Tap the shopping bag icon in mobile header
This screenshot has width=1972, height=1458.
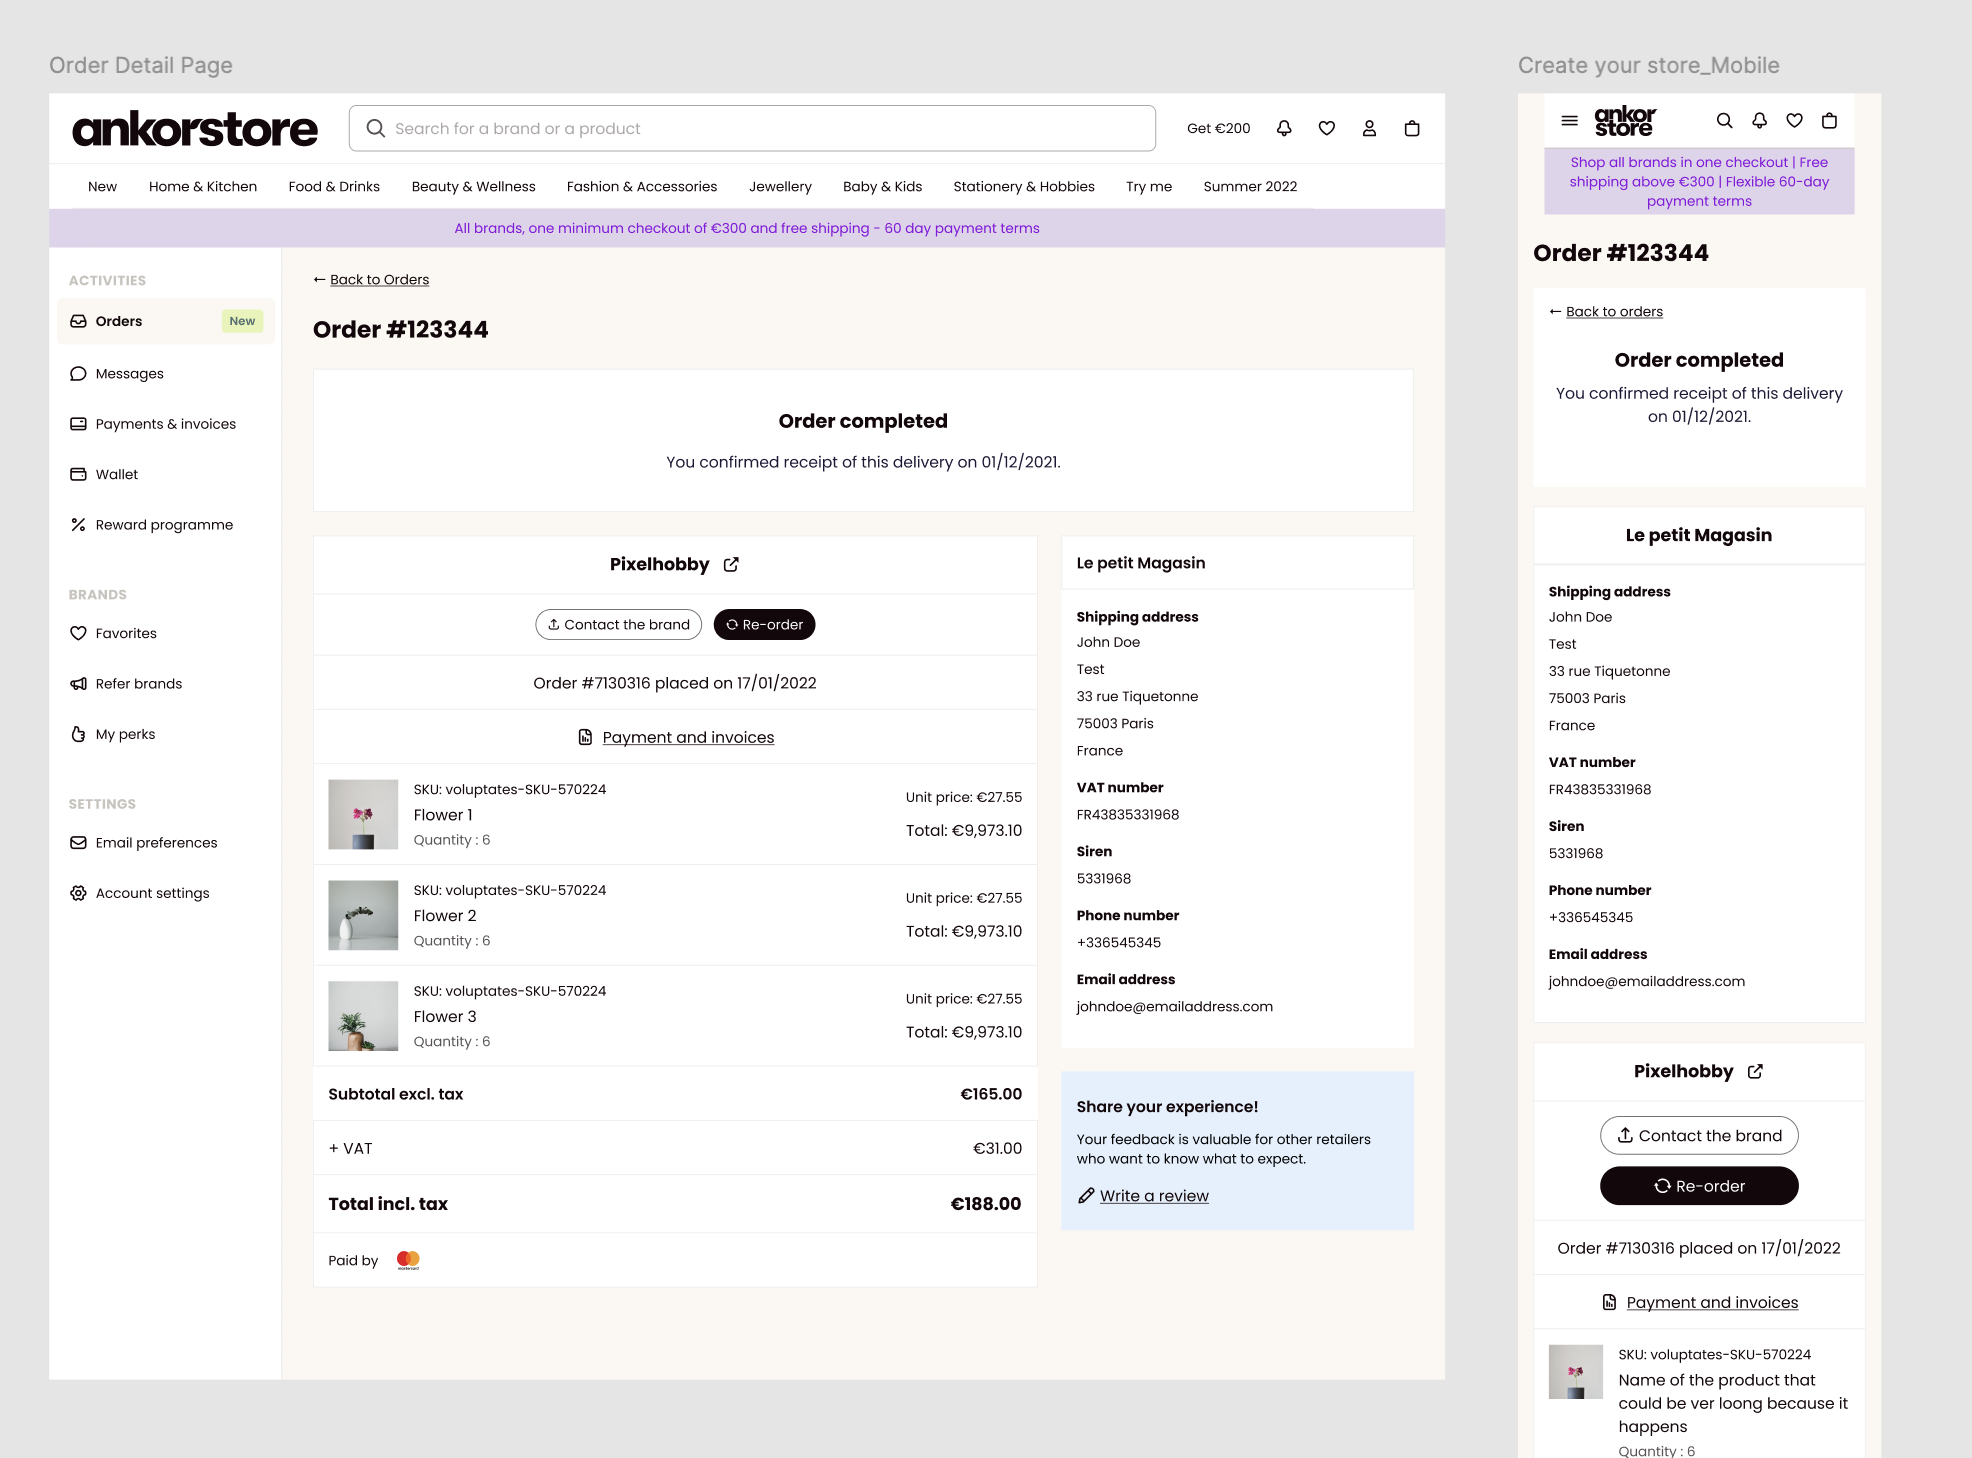tap(1830, 121)
